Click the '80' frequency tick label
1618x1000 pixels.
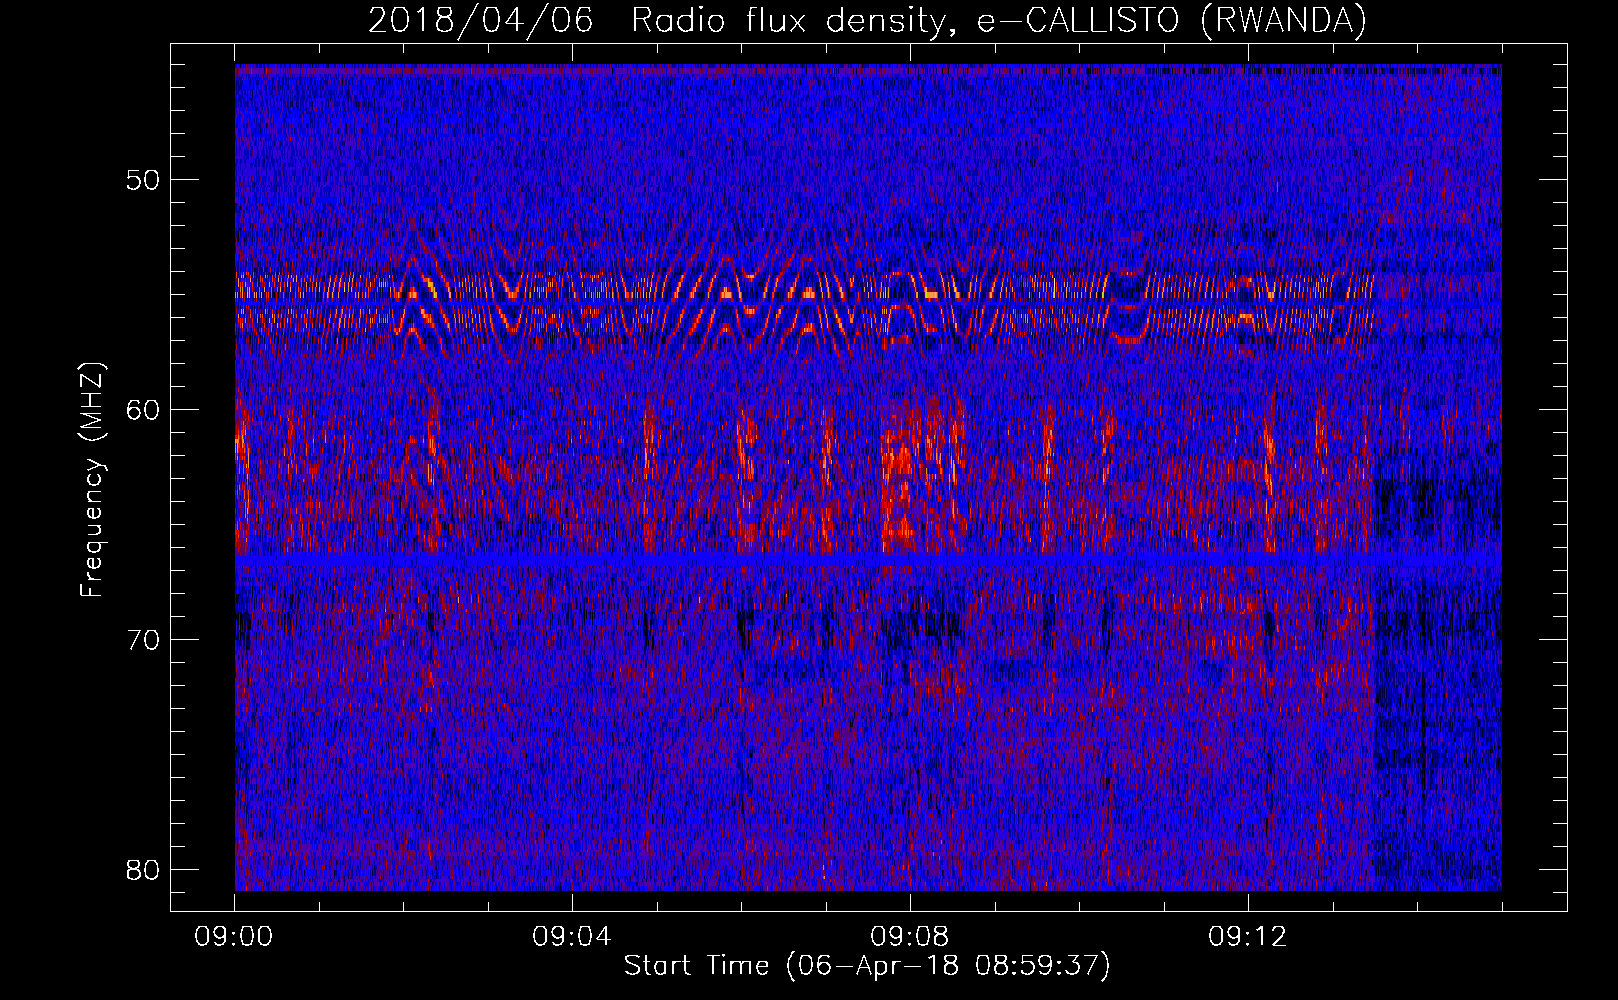pos(144,869)
